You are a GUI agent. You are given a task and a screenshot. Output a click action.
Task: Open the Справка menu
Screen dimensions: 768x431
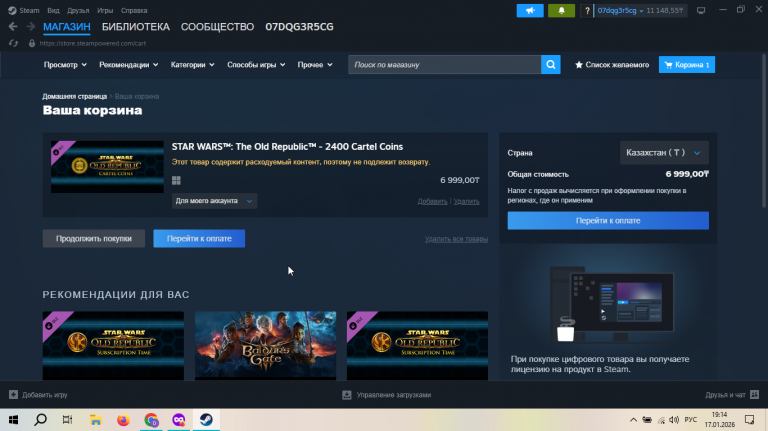tap(134, 10)
